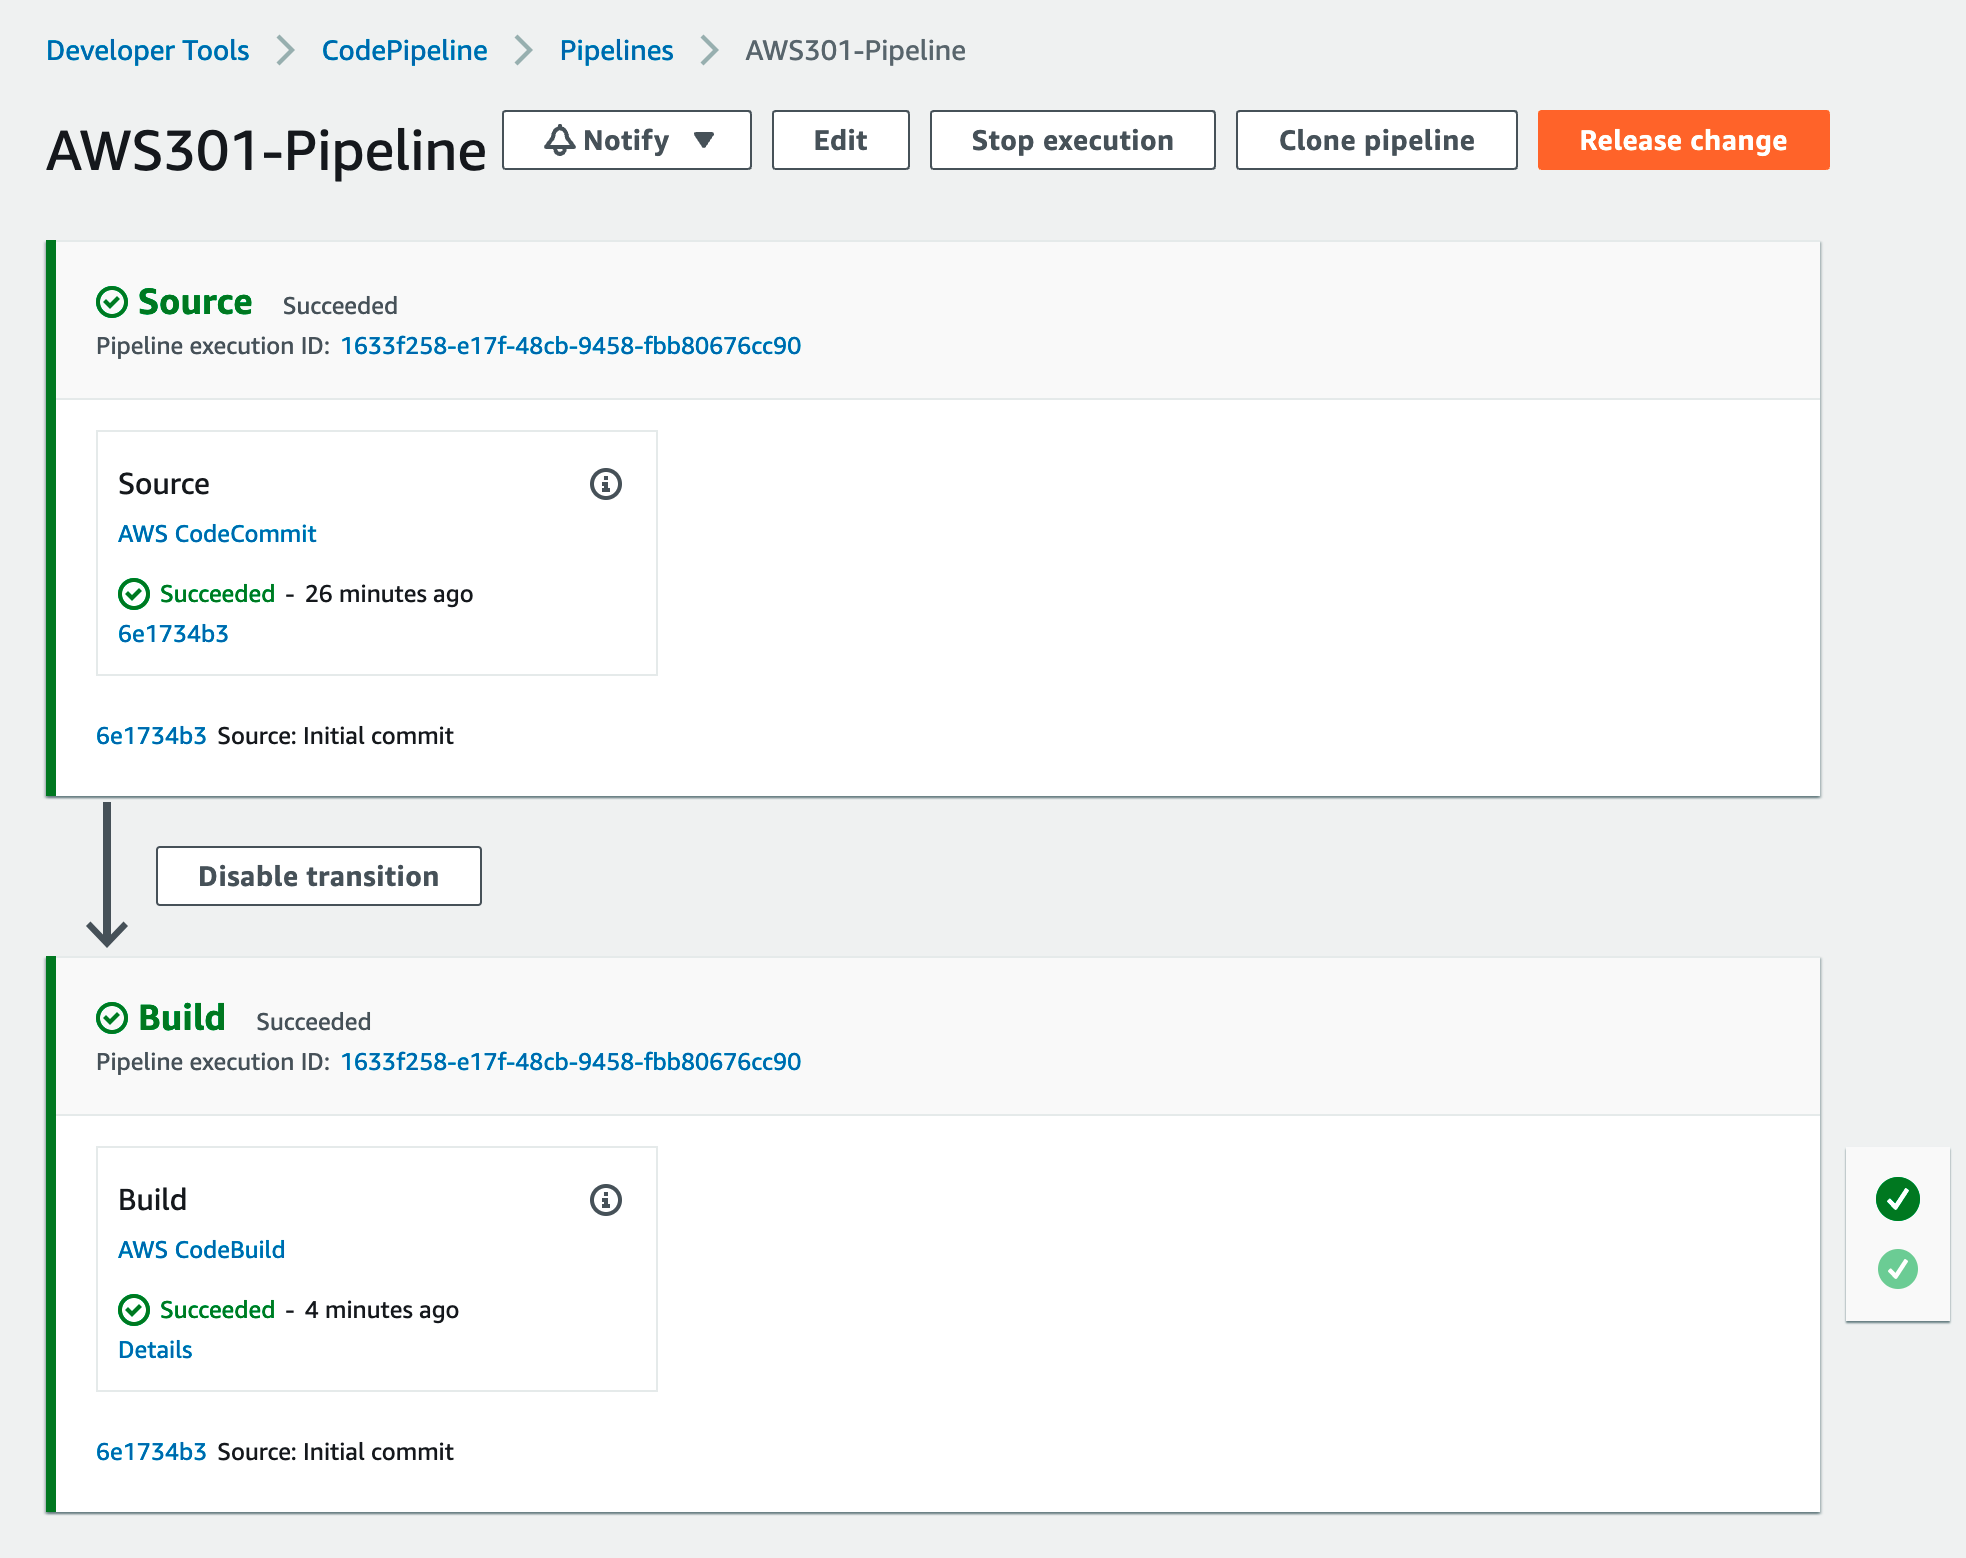
Task: Click the Source stage success check icon
Action: click(112, 302)
